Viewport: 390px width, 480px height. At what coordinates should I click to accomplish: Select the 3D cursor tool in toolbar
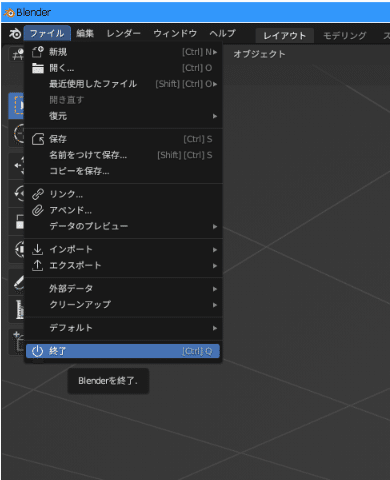[x=17, y=134]
